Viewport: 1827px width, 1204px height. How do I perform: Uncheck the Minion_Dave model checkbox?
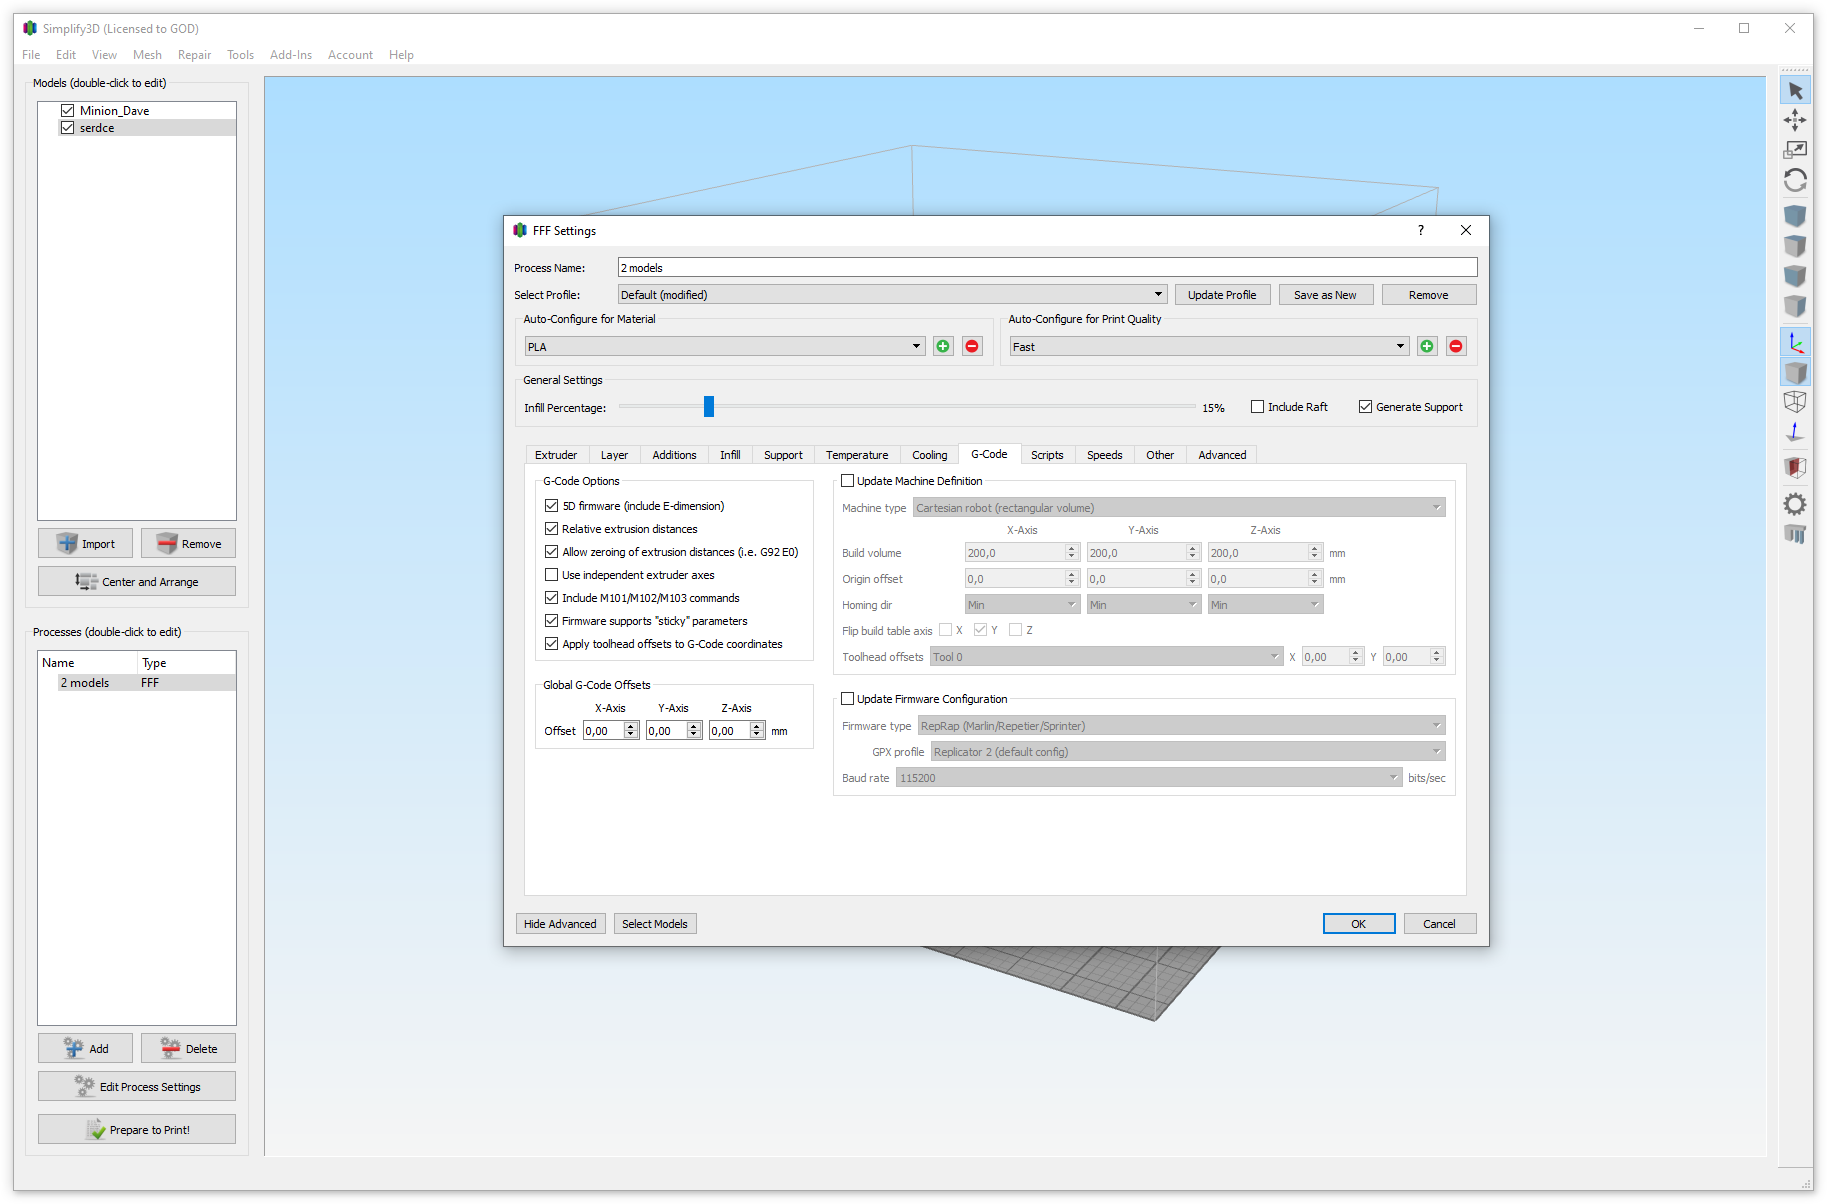(68, 110)
